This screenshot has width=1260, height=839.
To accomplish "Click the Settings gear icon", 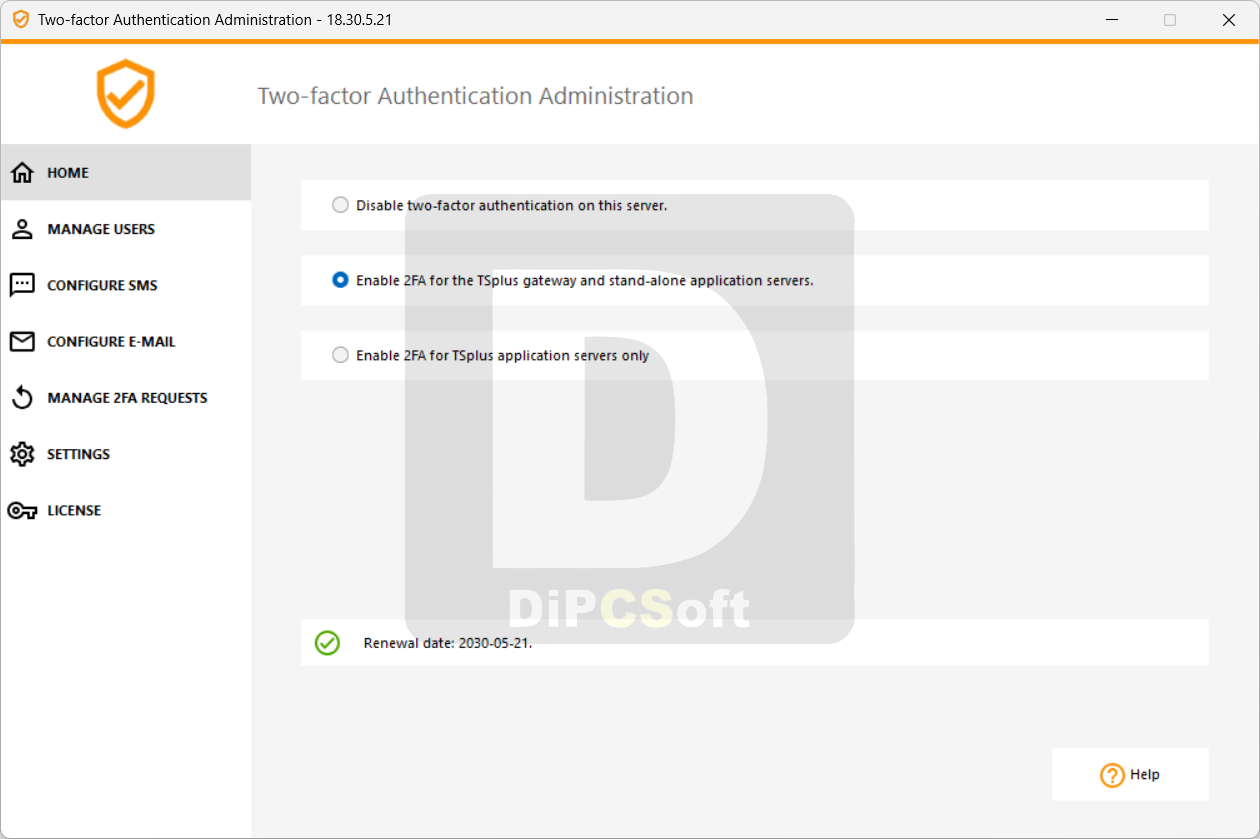I will (x=22, y=454).
